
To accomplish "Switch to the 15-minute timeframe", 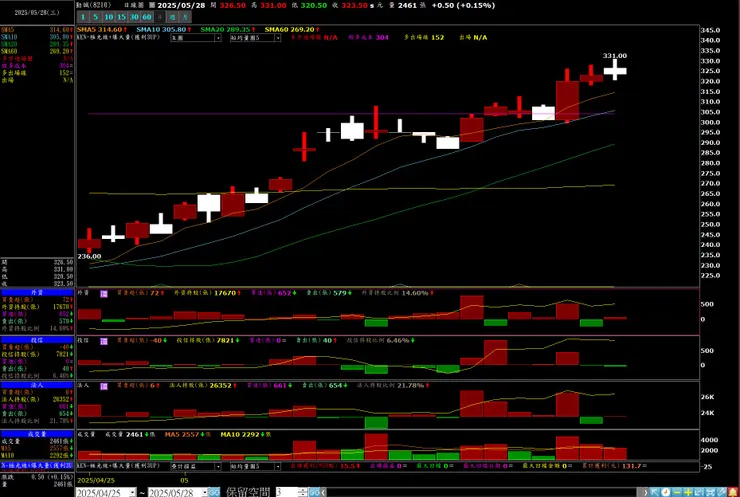I will pos(121,17).
